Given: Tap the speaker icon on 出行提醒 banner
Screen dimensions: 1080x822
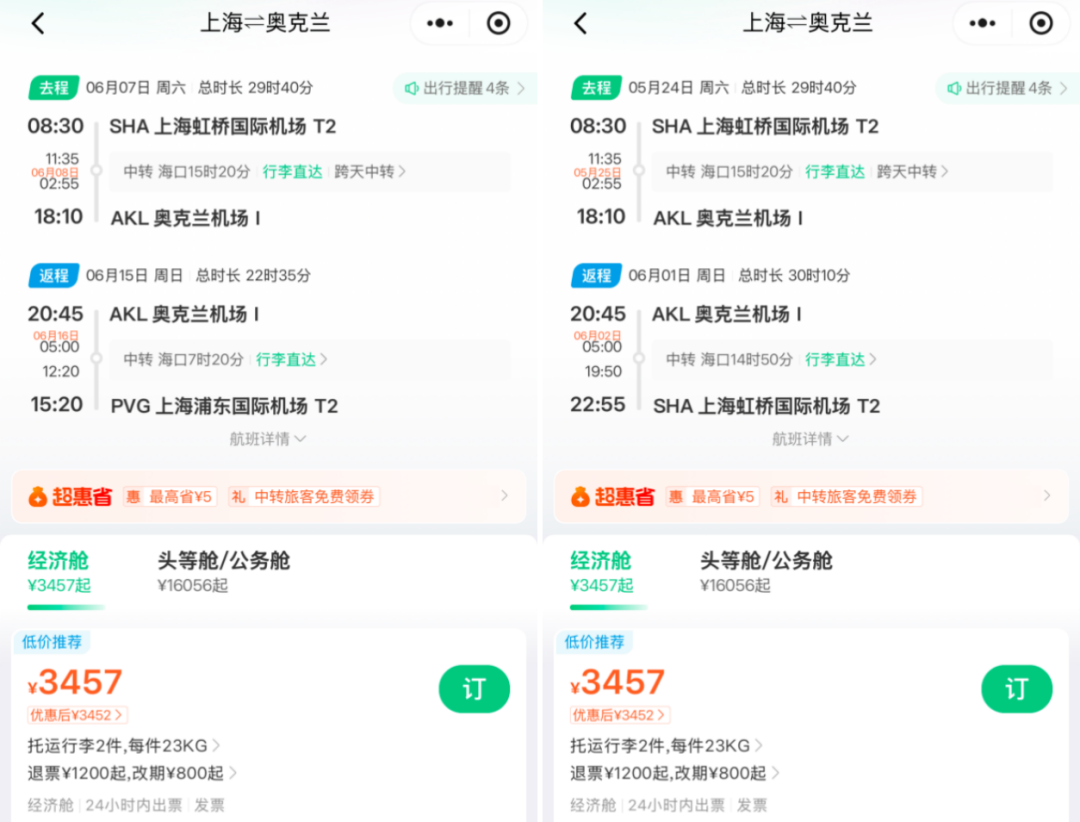Looking at the screenshot, I should coord(411,88).
